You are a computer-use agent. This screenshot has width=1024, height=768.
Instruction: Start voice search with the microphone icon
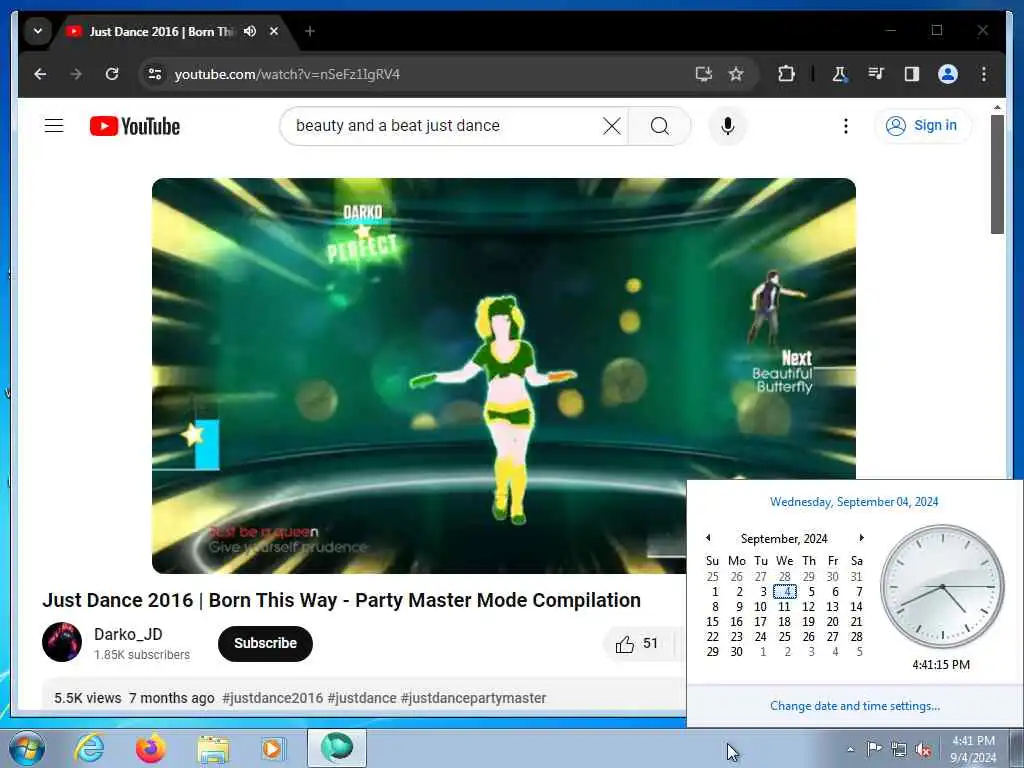tap(728, 125)
